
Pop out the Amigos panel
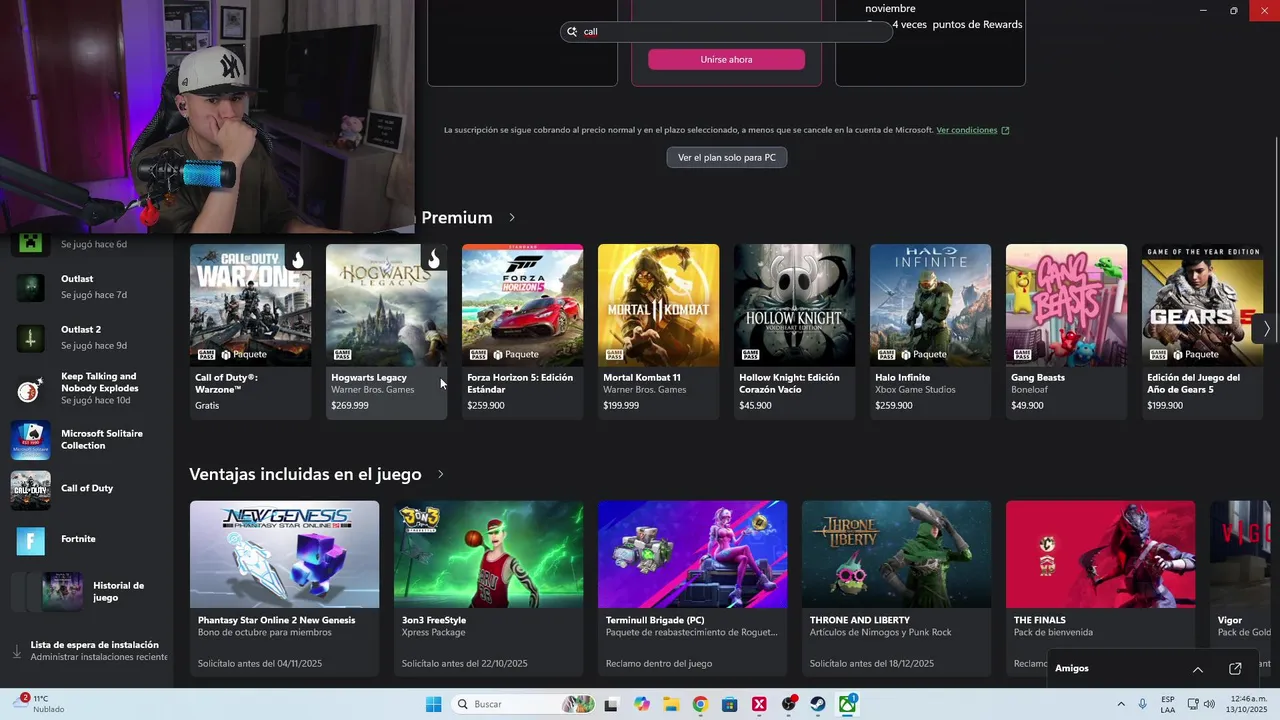pyautogui.click(x=1235, y=668)
